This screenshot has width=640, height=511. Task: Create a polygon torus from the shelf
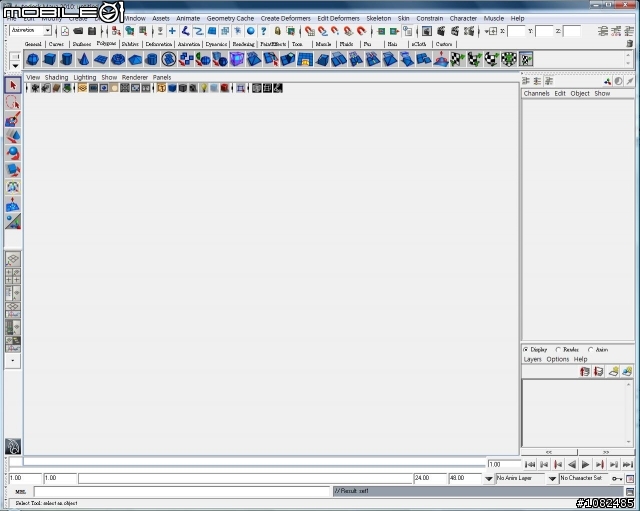[118, 60]
